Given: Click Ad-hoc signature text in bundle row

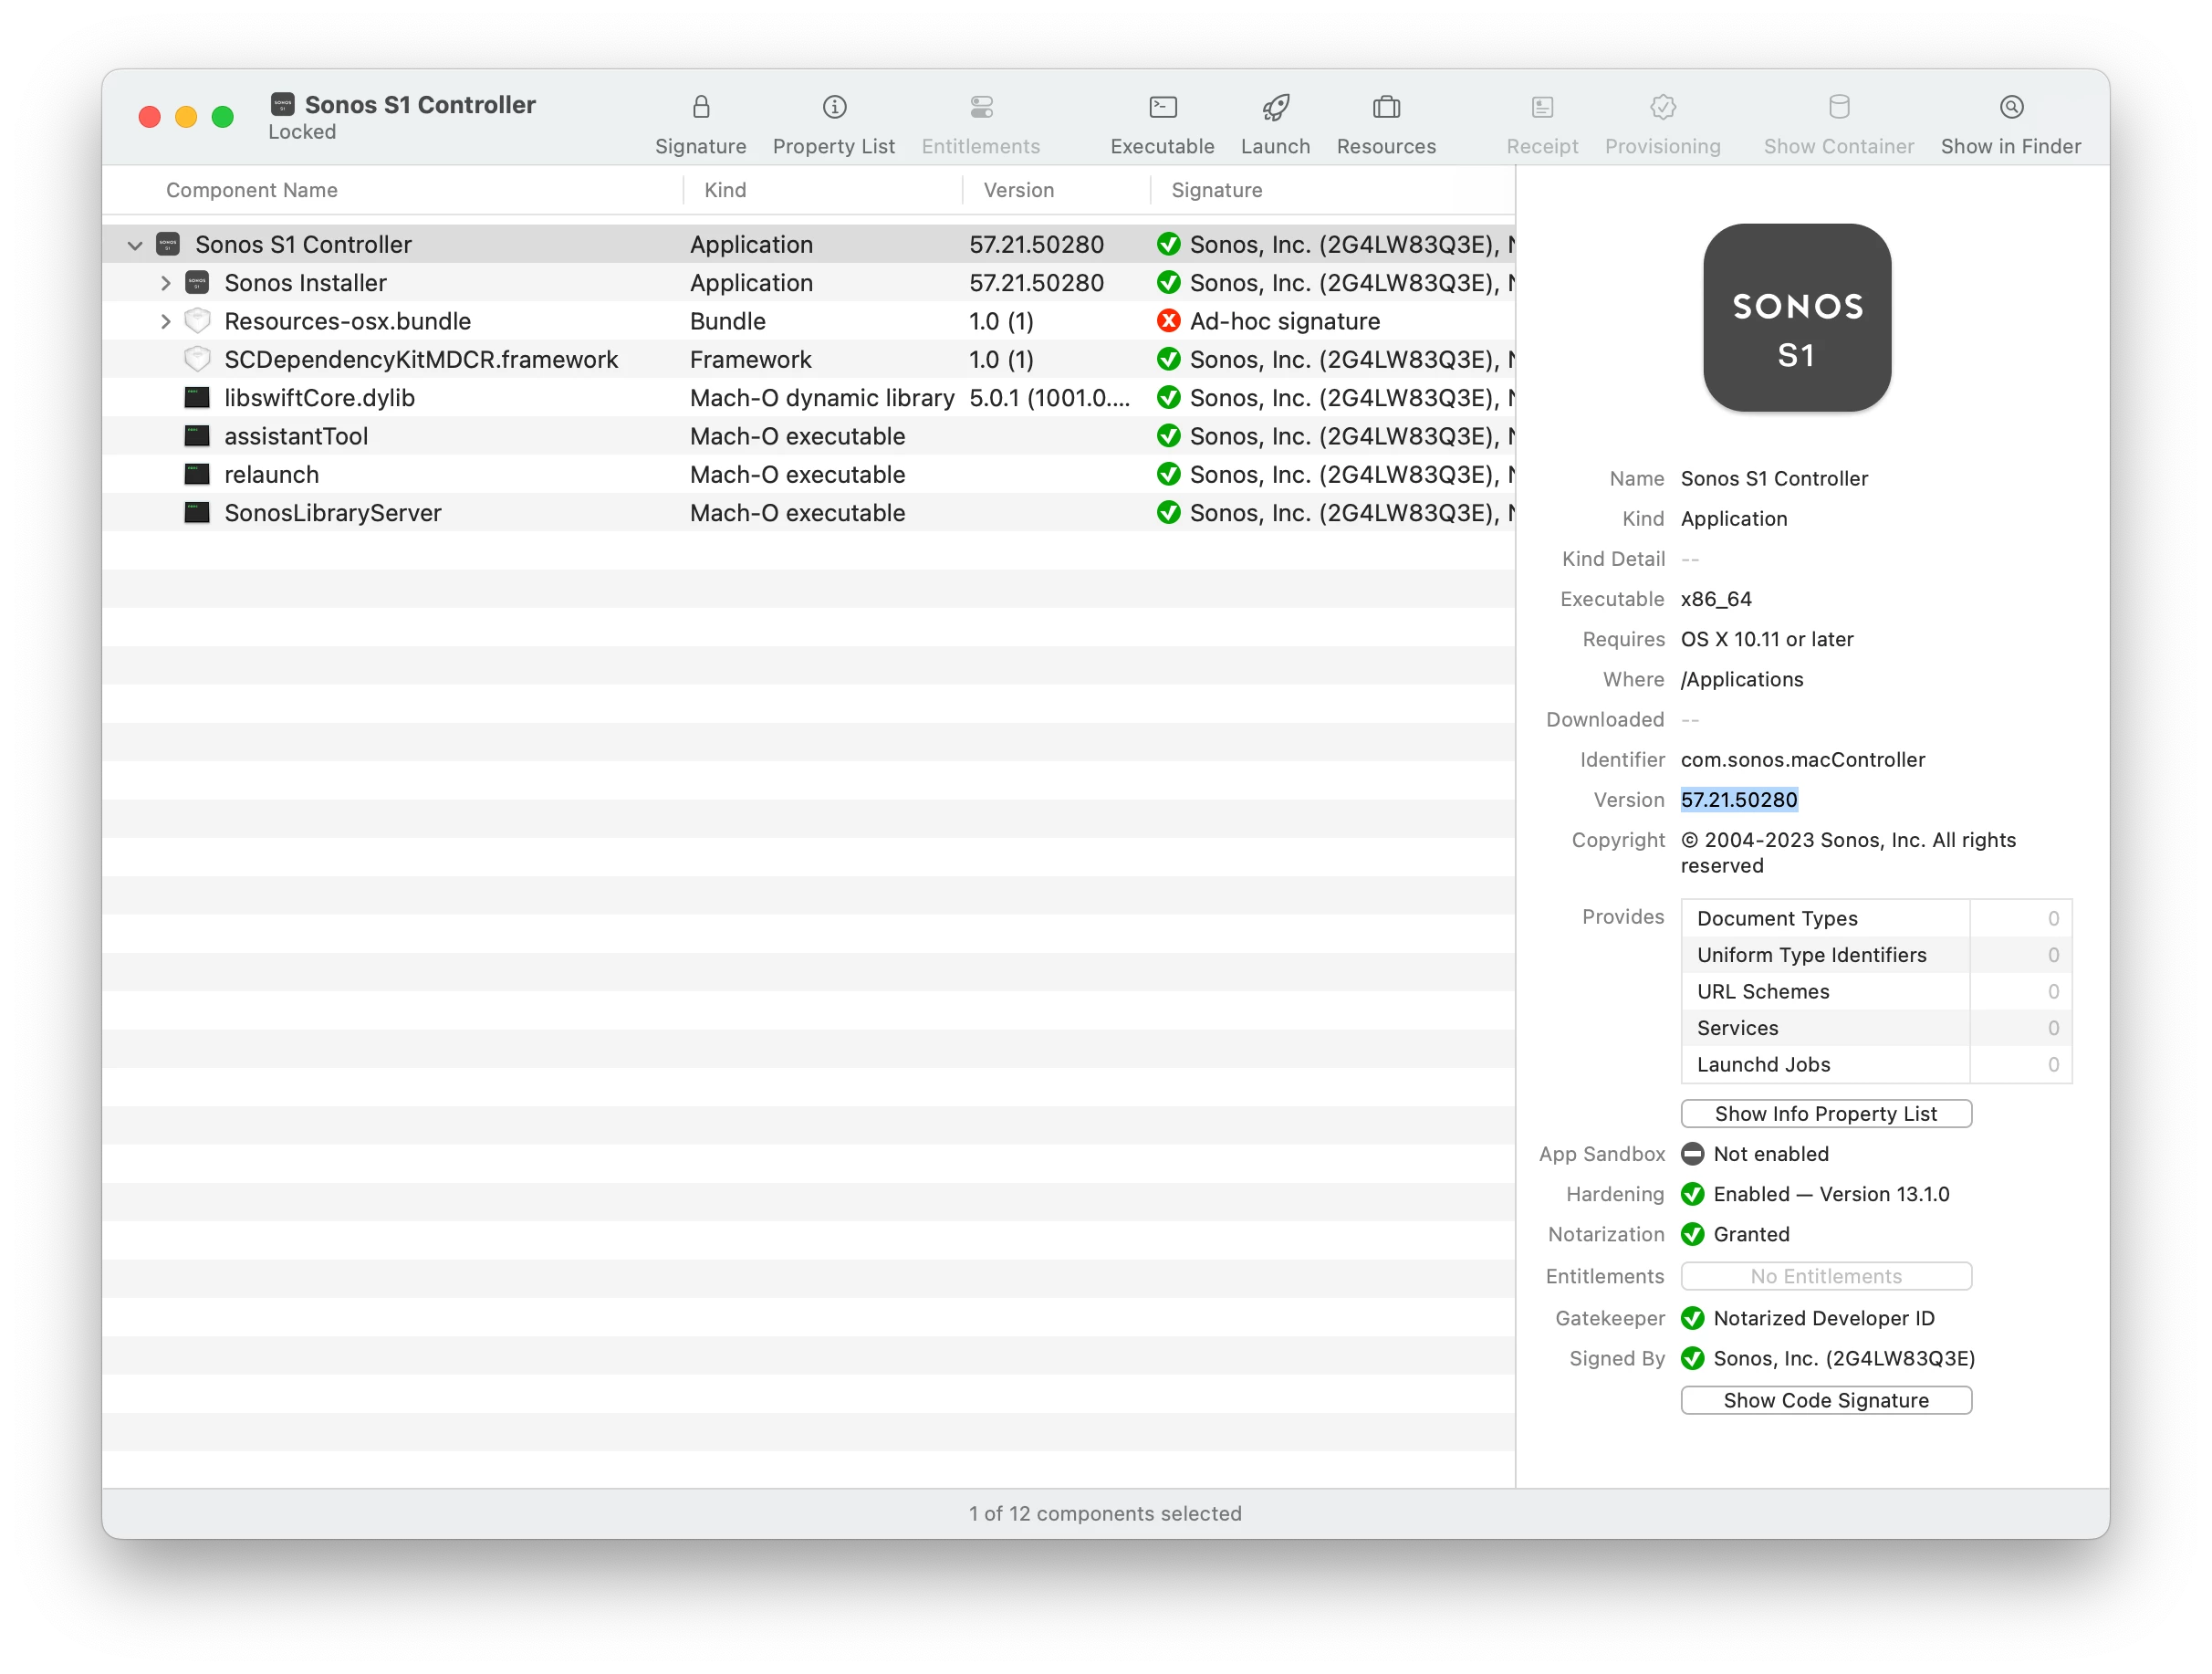Looking at the screenshot, I should pos(1285,321).
